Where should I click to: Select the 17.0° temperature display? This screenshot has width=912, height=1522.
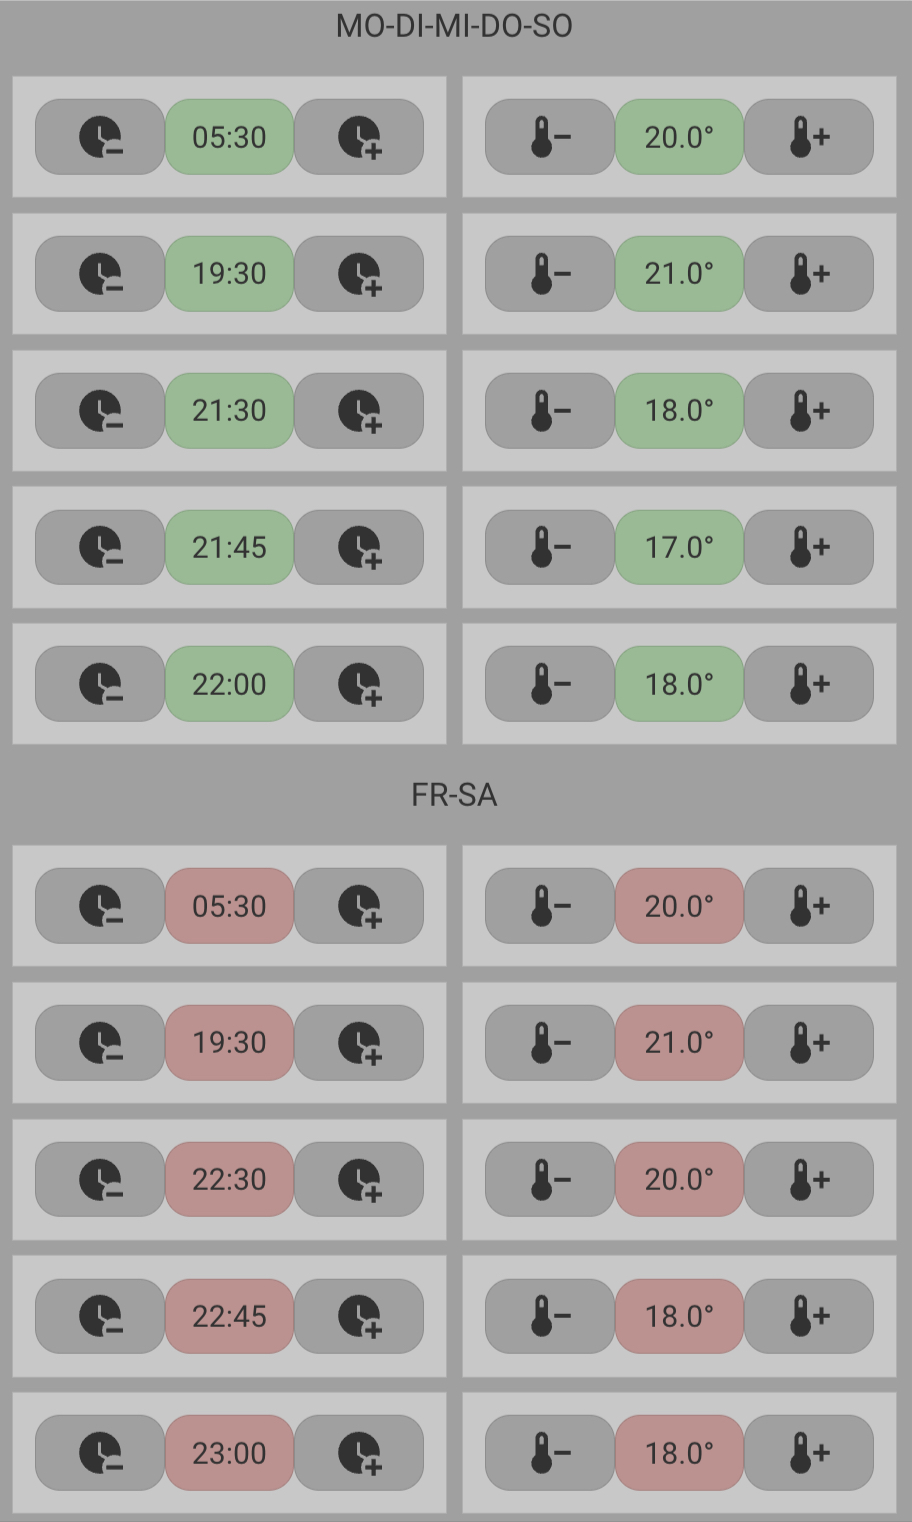point(679,547)
